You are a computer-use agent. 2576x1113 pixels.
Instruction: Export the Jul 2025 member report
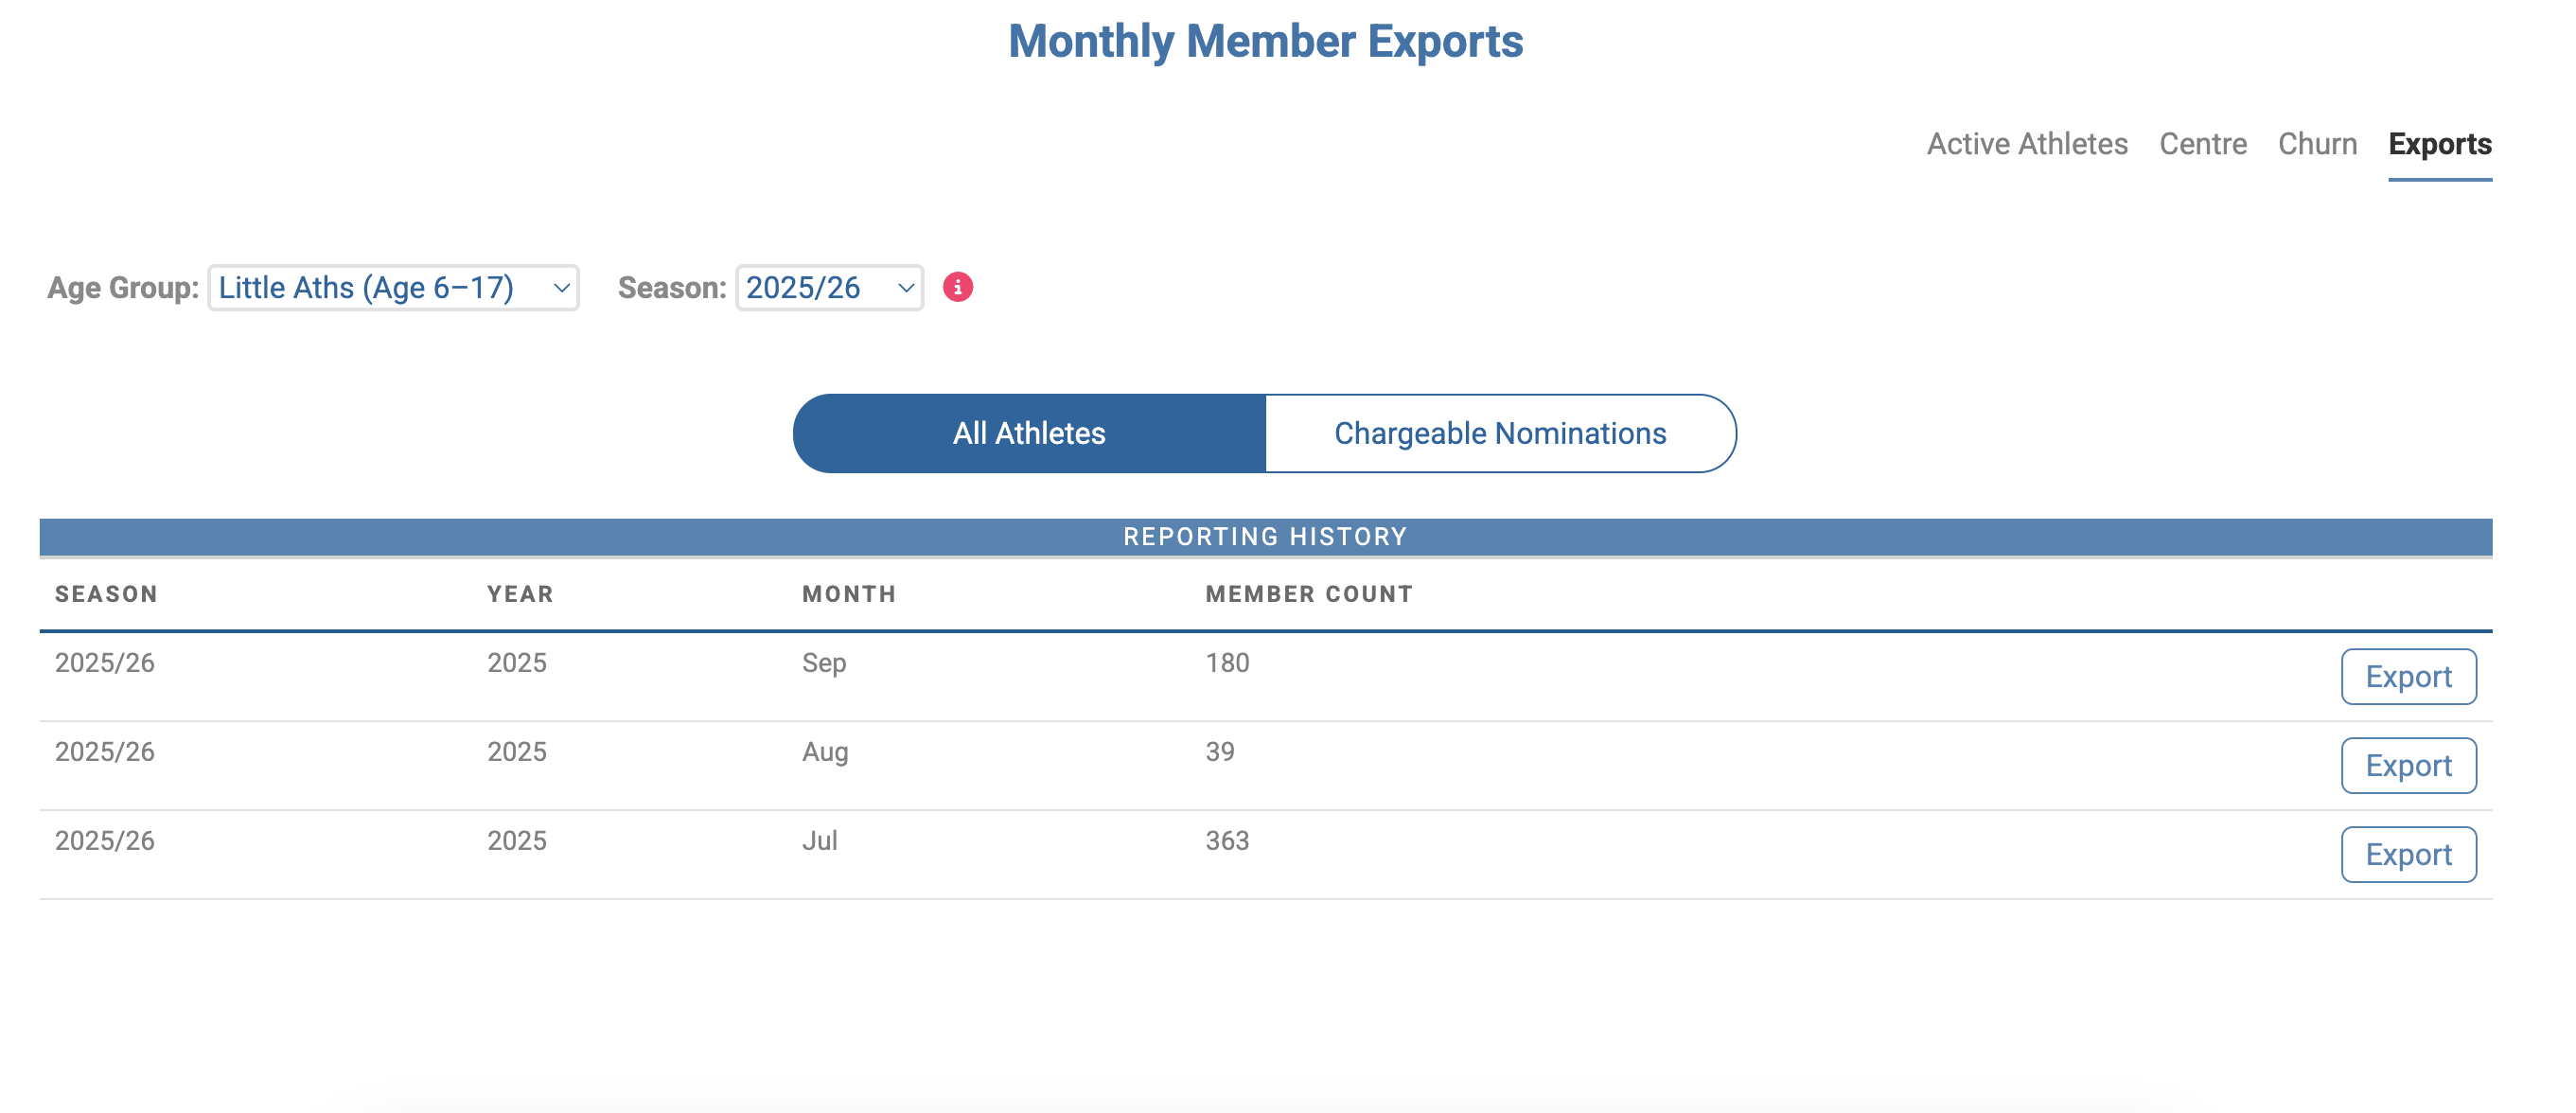tap(2408, 855)
